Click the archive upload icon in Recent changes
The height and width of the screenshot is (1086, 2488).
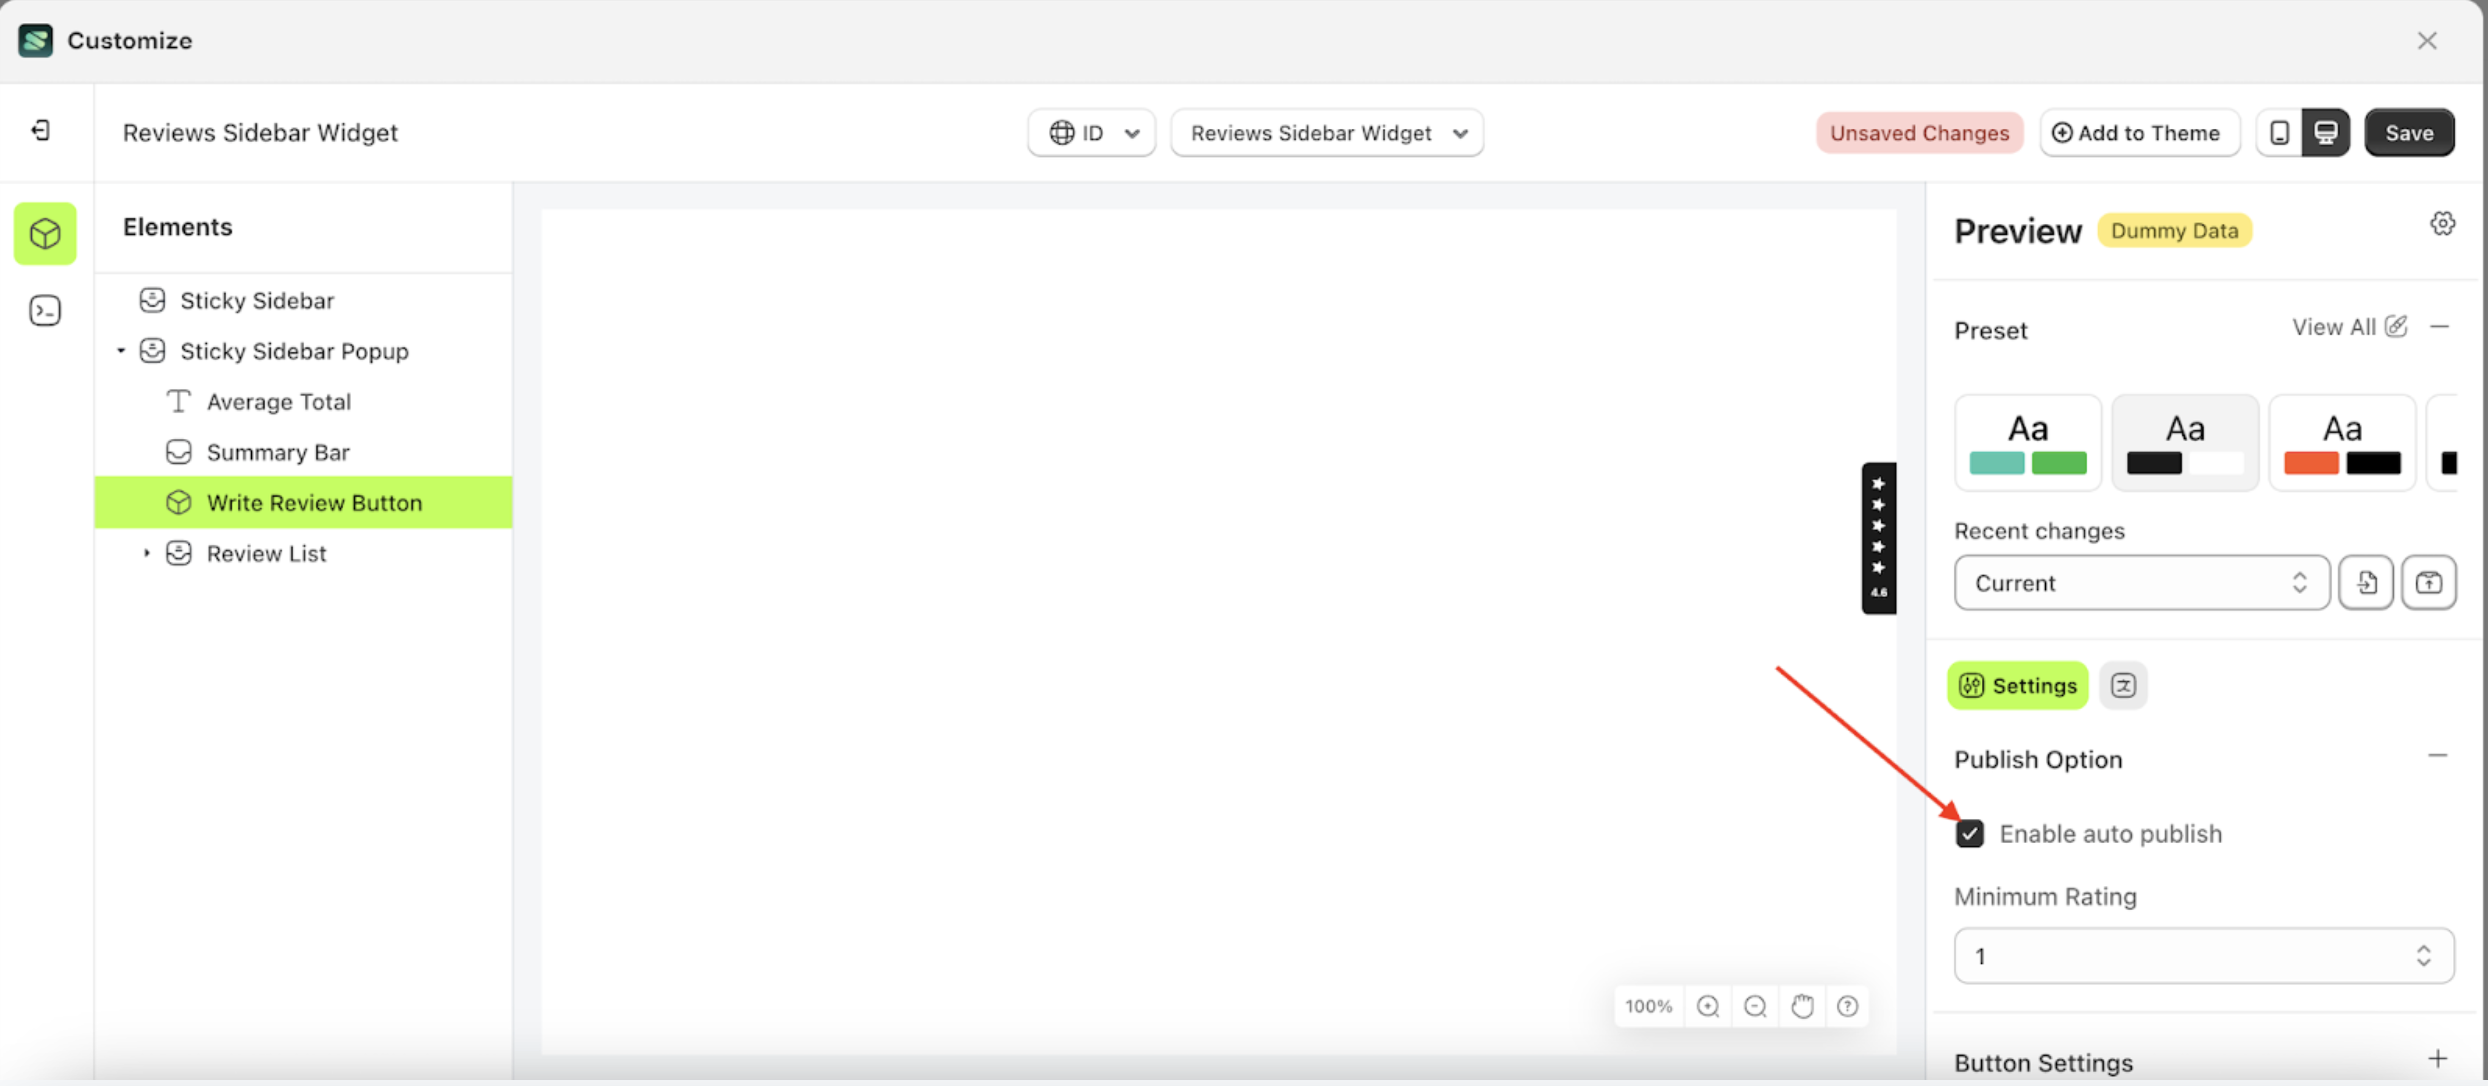(x=2429, y=582)
